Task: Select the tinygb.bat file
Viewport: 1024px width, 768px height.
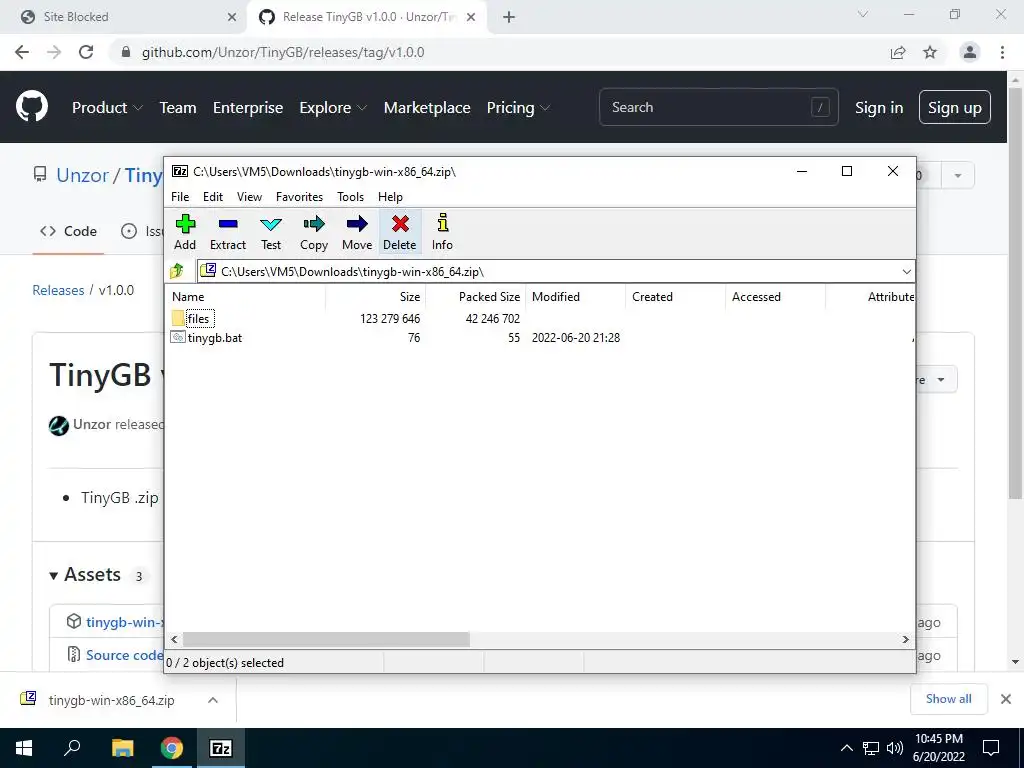Action: point(206,338)
